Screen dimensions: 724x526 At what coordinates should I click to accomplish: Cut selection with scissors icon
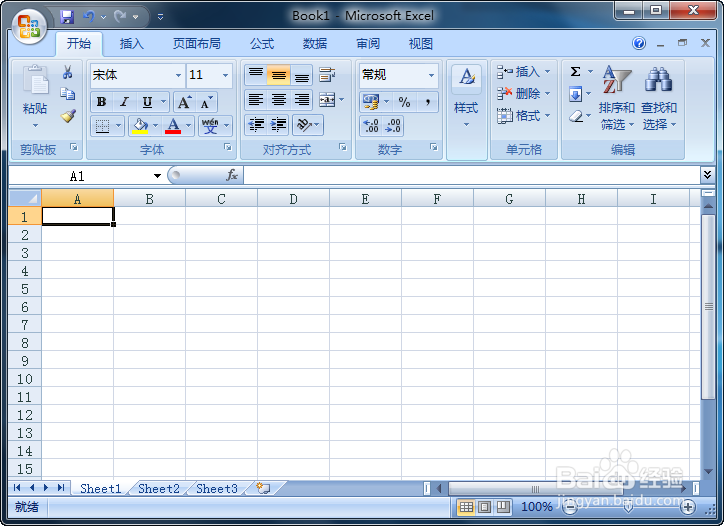click(x=68, y=72)
